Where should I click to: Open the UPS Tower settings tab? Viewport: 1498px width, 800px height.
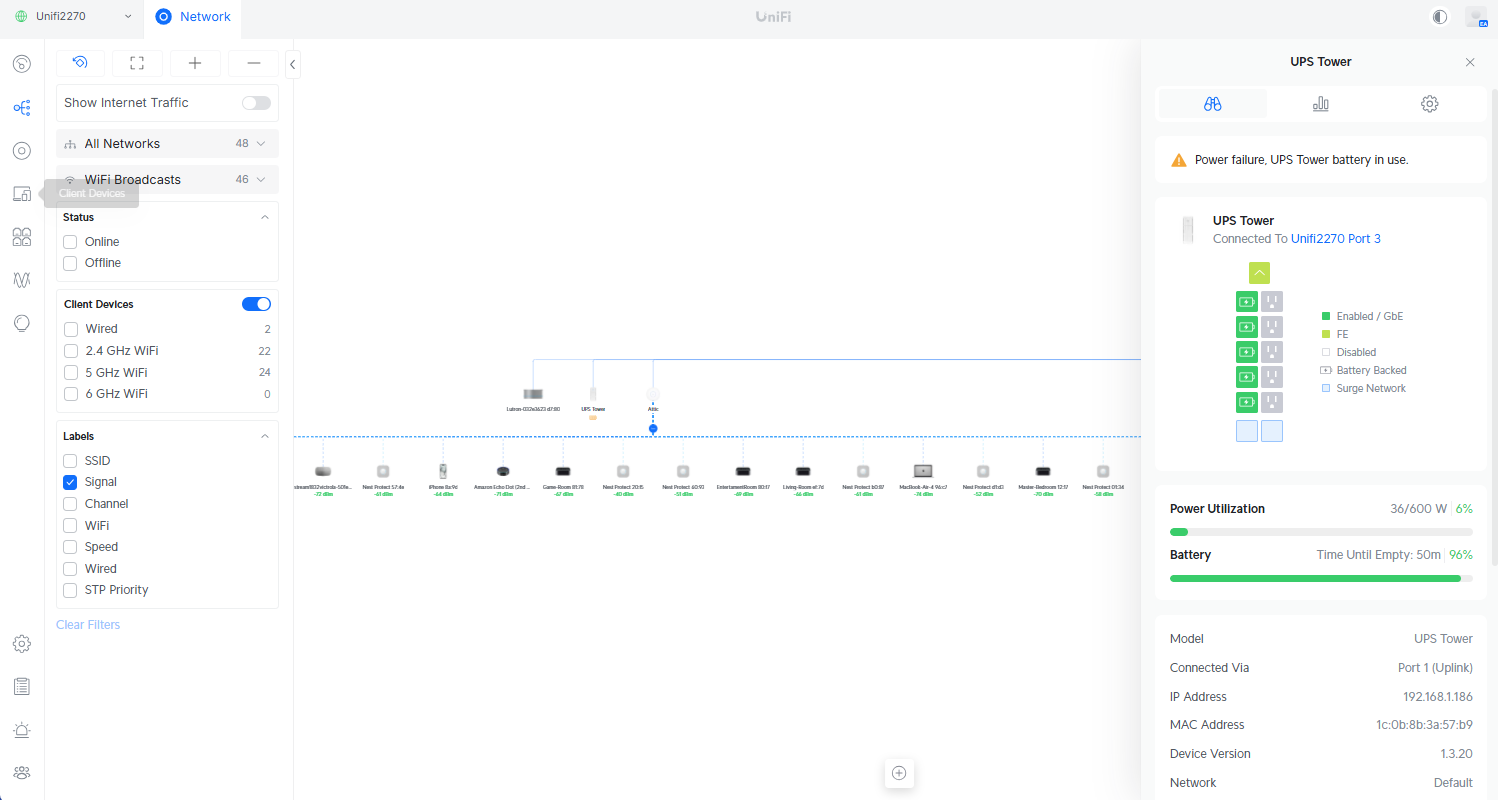pos(1429,104)
